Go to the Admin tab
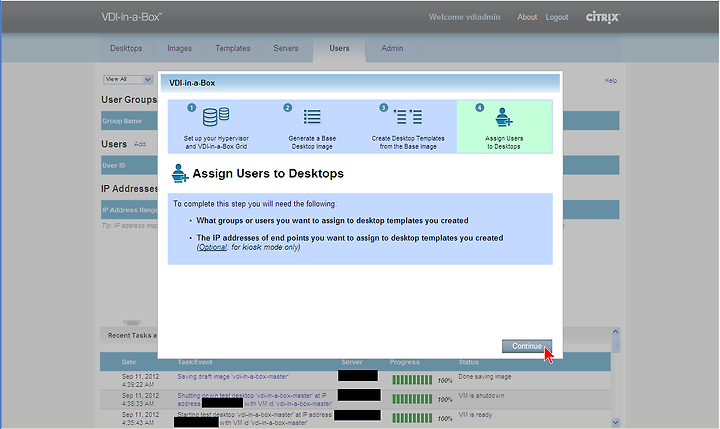This screenshot has height=429, width=720. click(392, 48)
